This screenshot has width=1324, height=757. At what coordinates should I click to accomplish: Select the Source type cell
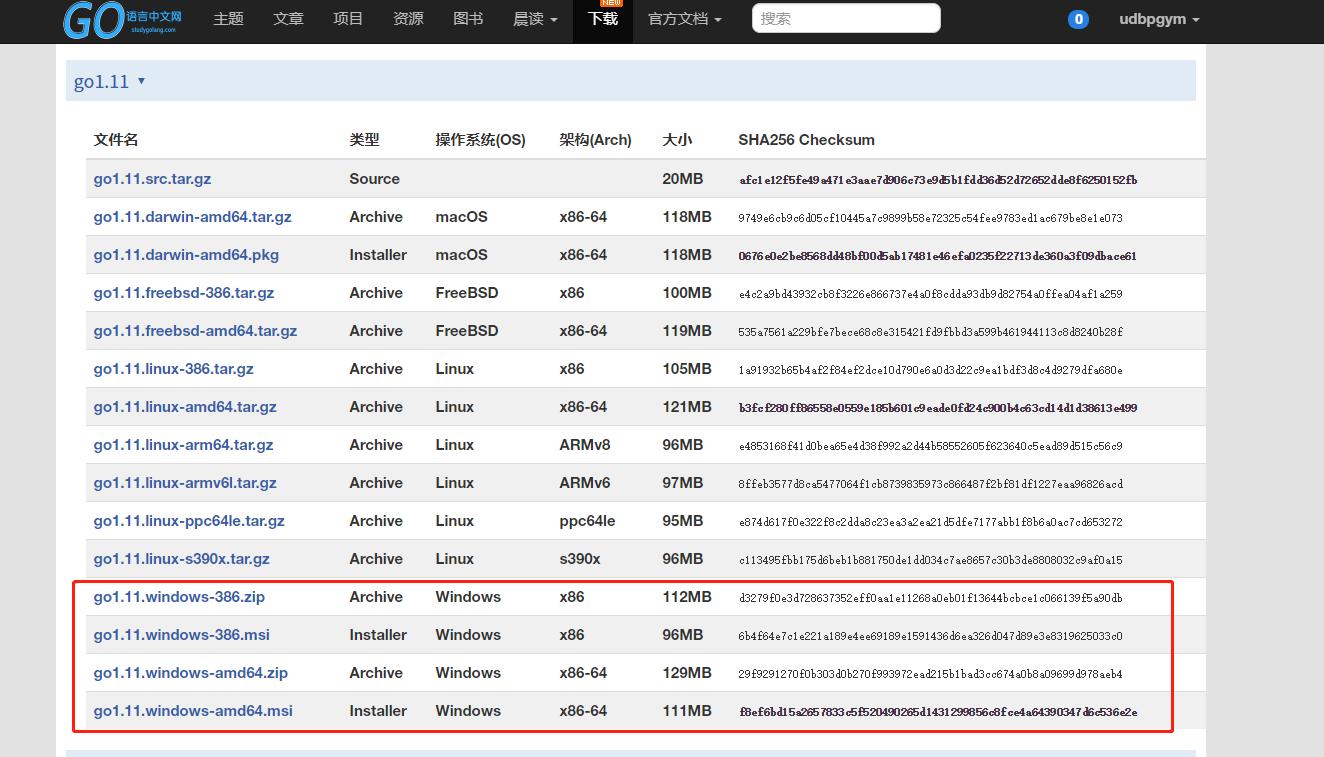[x=374, y=179]
